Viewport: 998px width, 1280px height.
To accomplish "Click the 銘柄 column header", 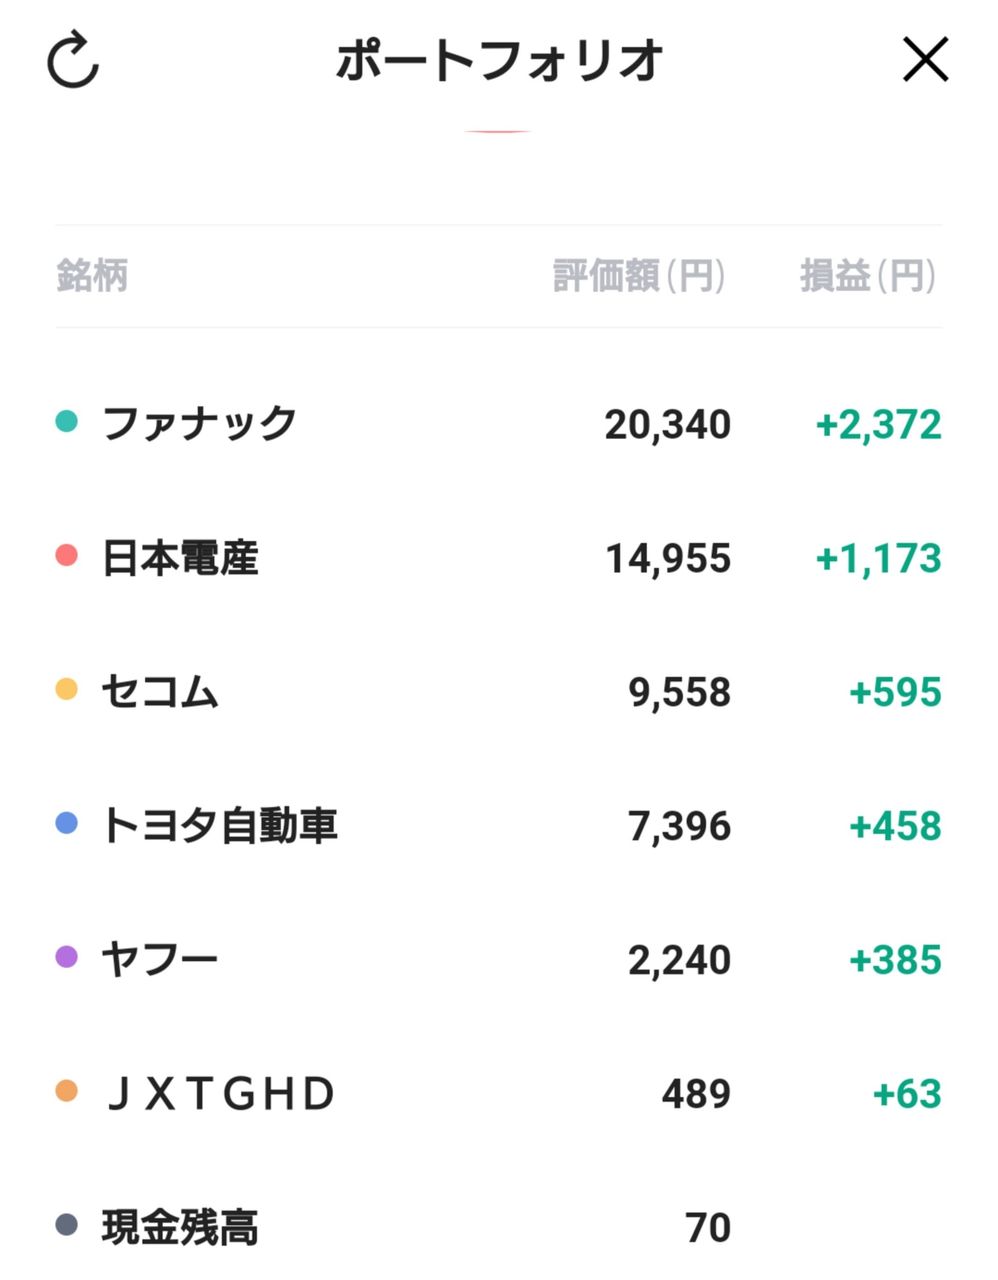I will (x=92, y=276).
